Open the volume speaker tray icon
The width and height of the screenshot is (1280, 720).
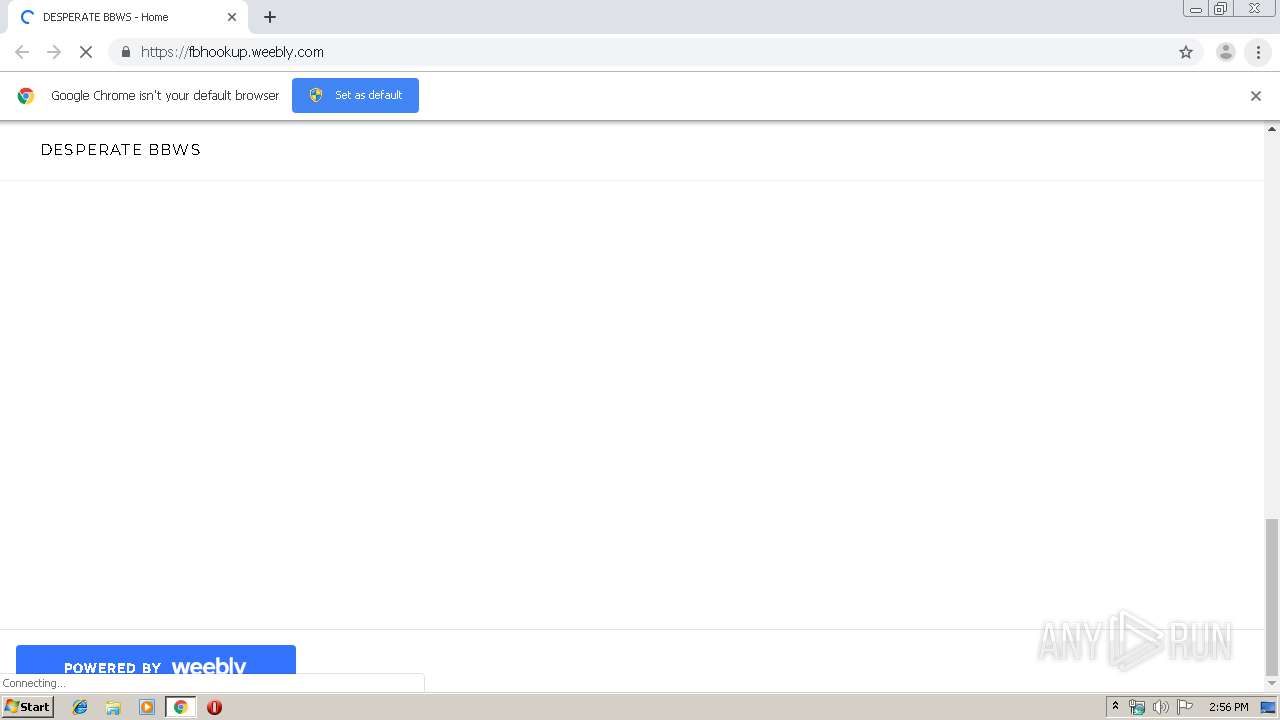1160,707
